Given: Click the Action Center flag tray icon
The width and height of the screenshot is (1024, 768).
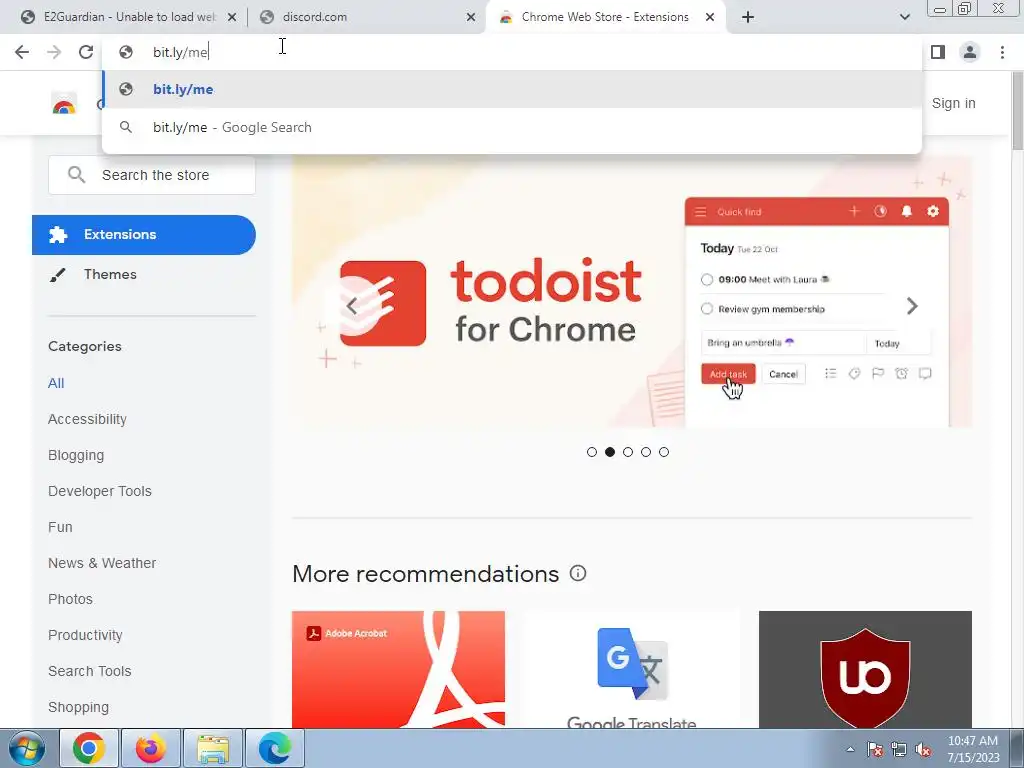Looking at the screenshot, I should point(874,749).
